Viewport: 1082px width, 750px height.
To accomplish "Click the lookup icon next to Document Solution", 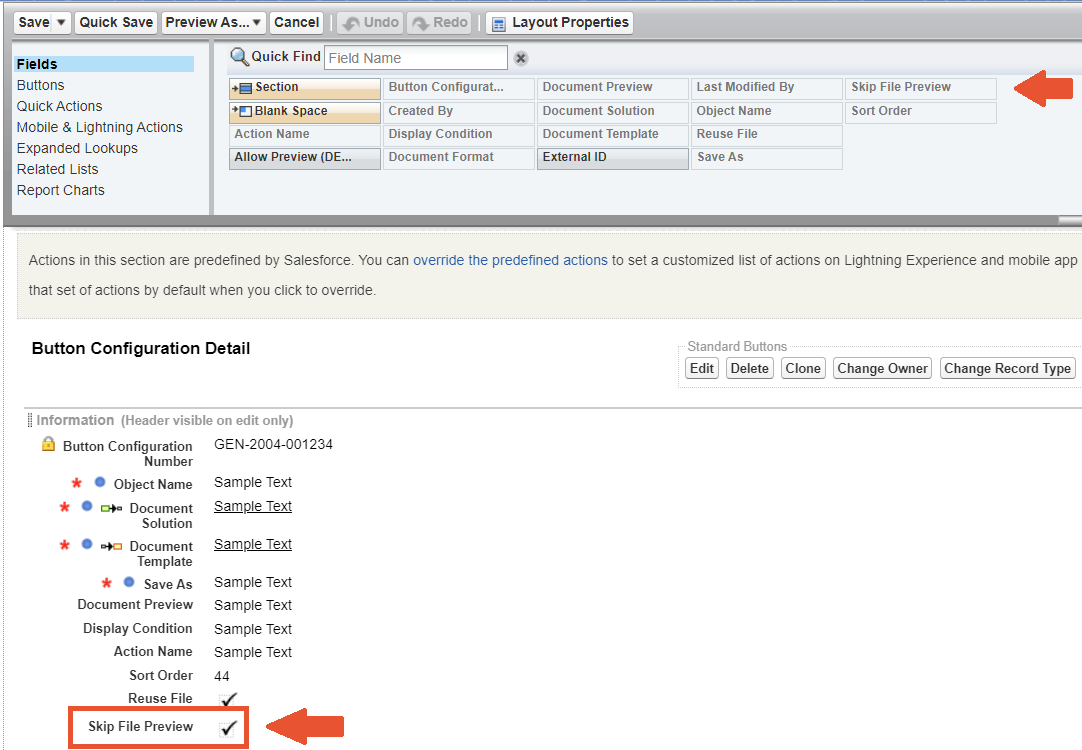I will (x=111, y=509).
